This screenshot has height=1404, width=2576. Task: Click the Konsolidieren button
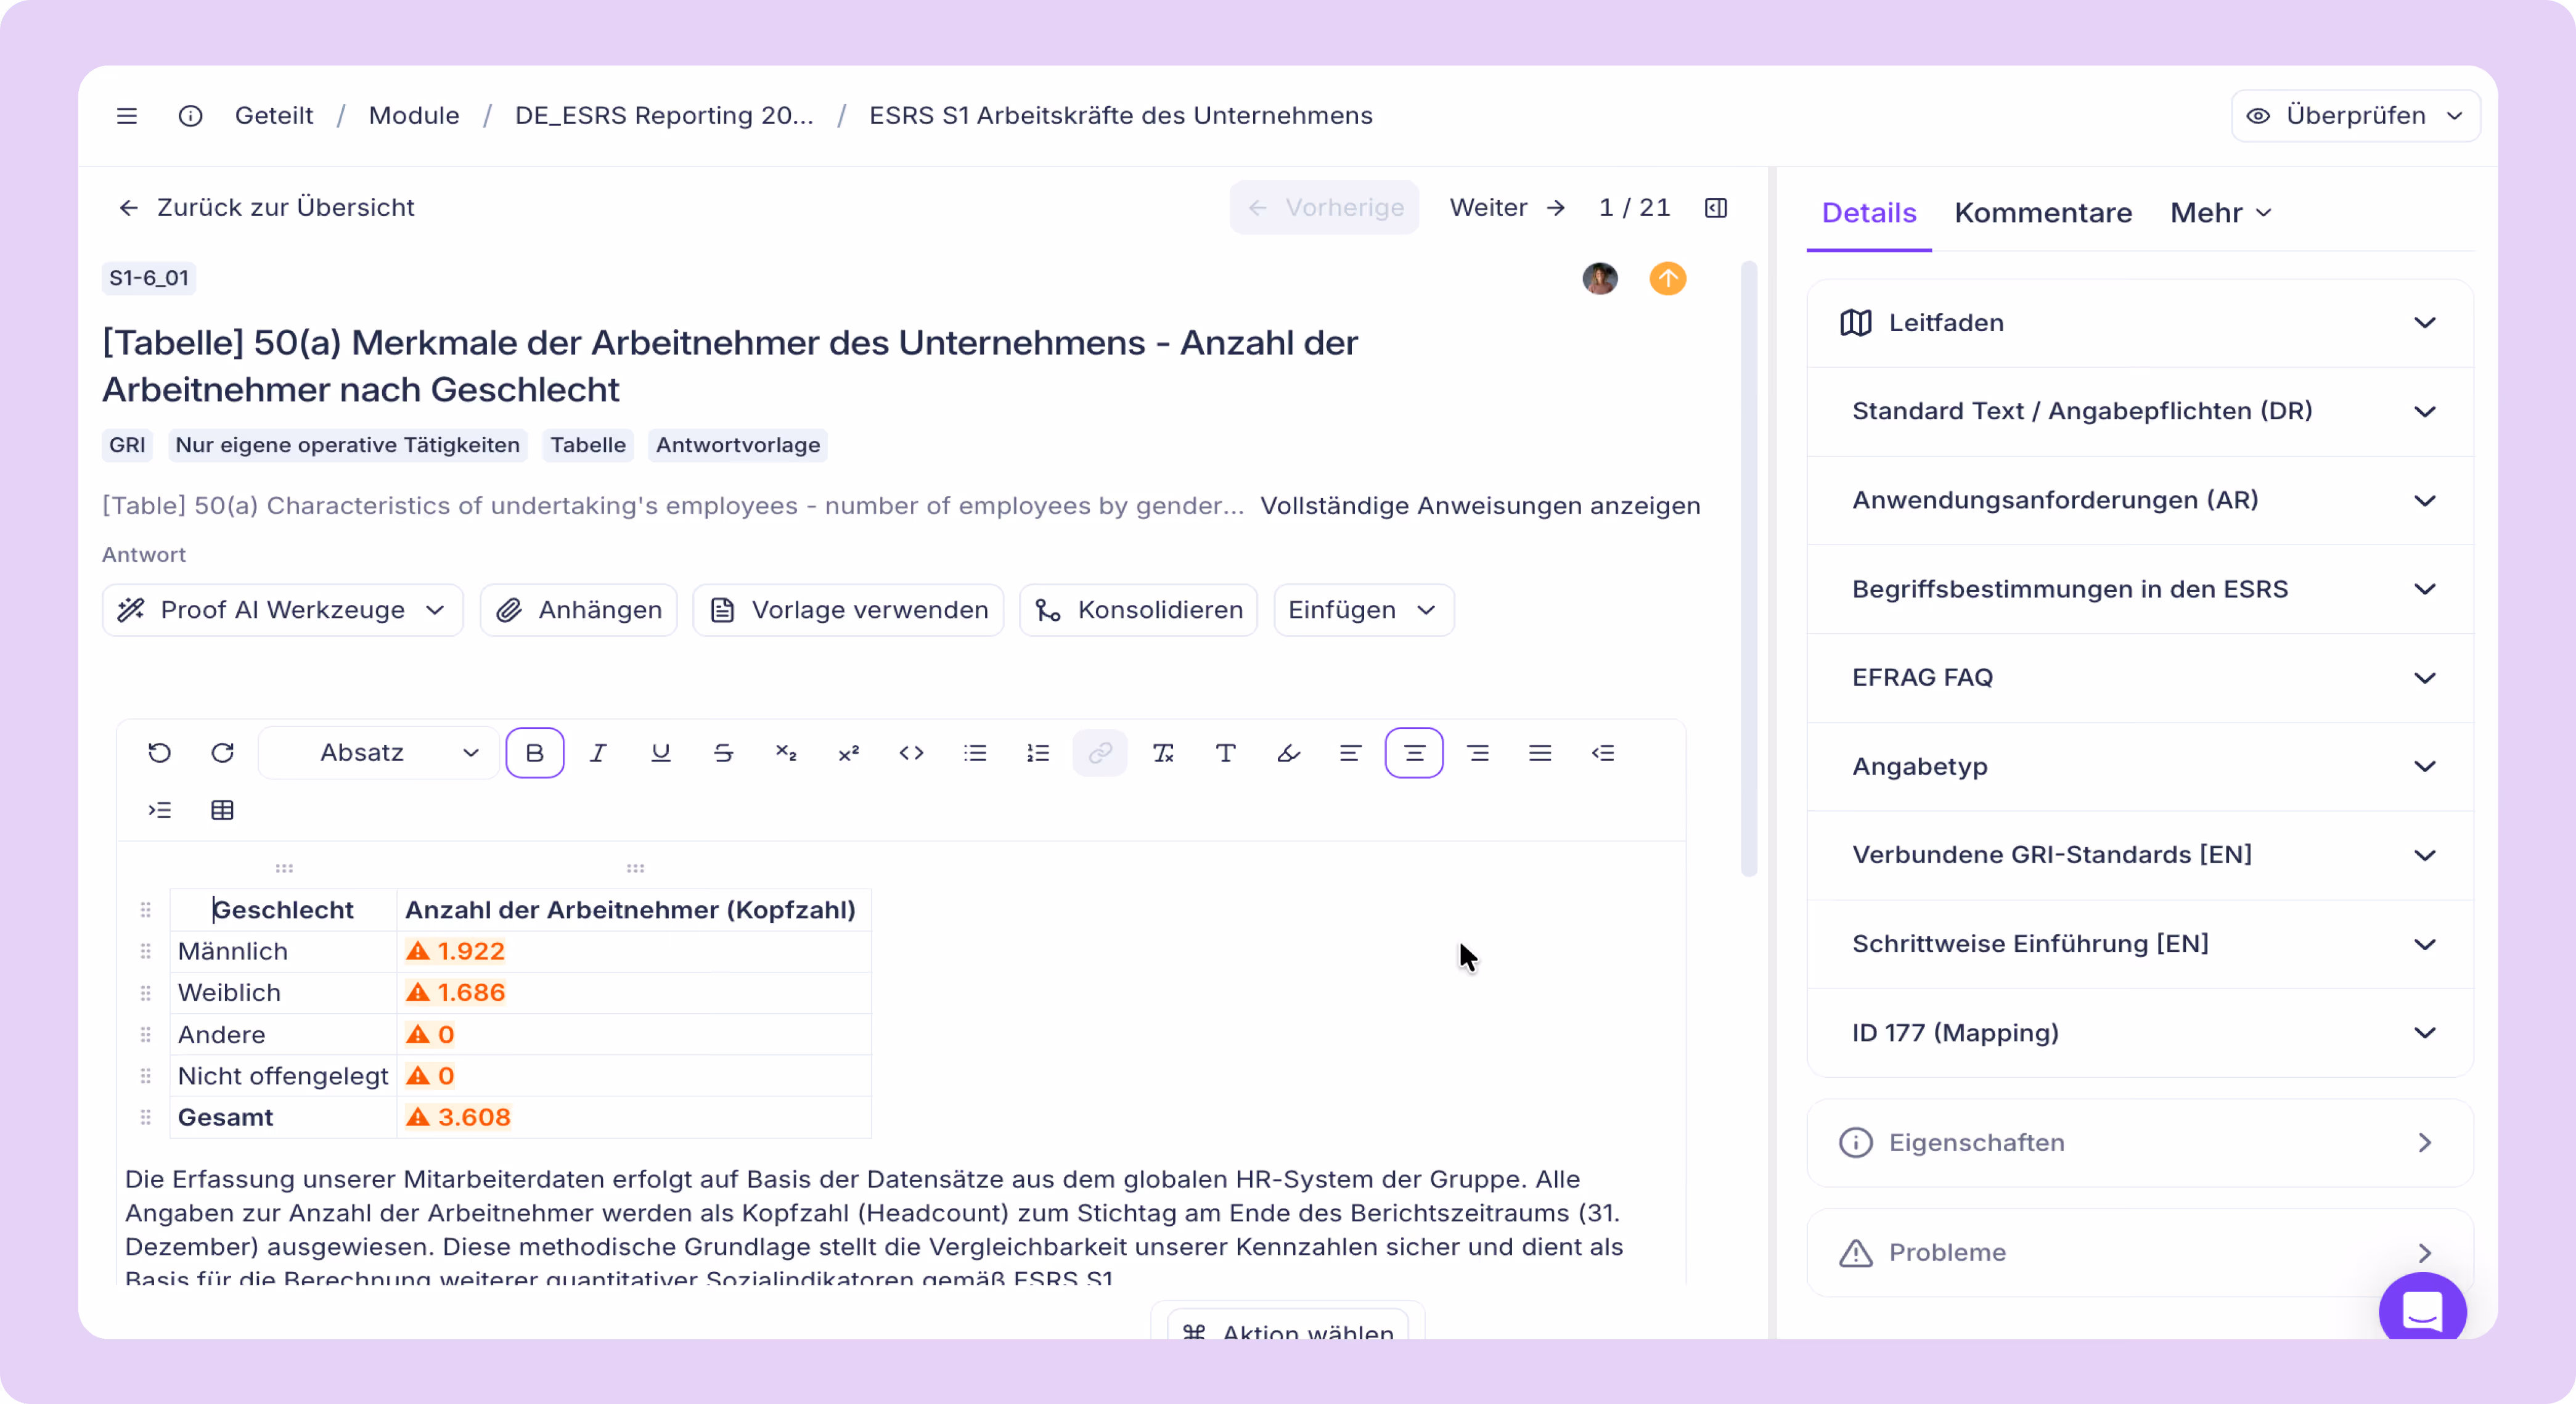point(1138,610)
